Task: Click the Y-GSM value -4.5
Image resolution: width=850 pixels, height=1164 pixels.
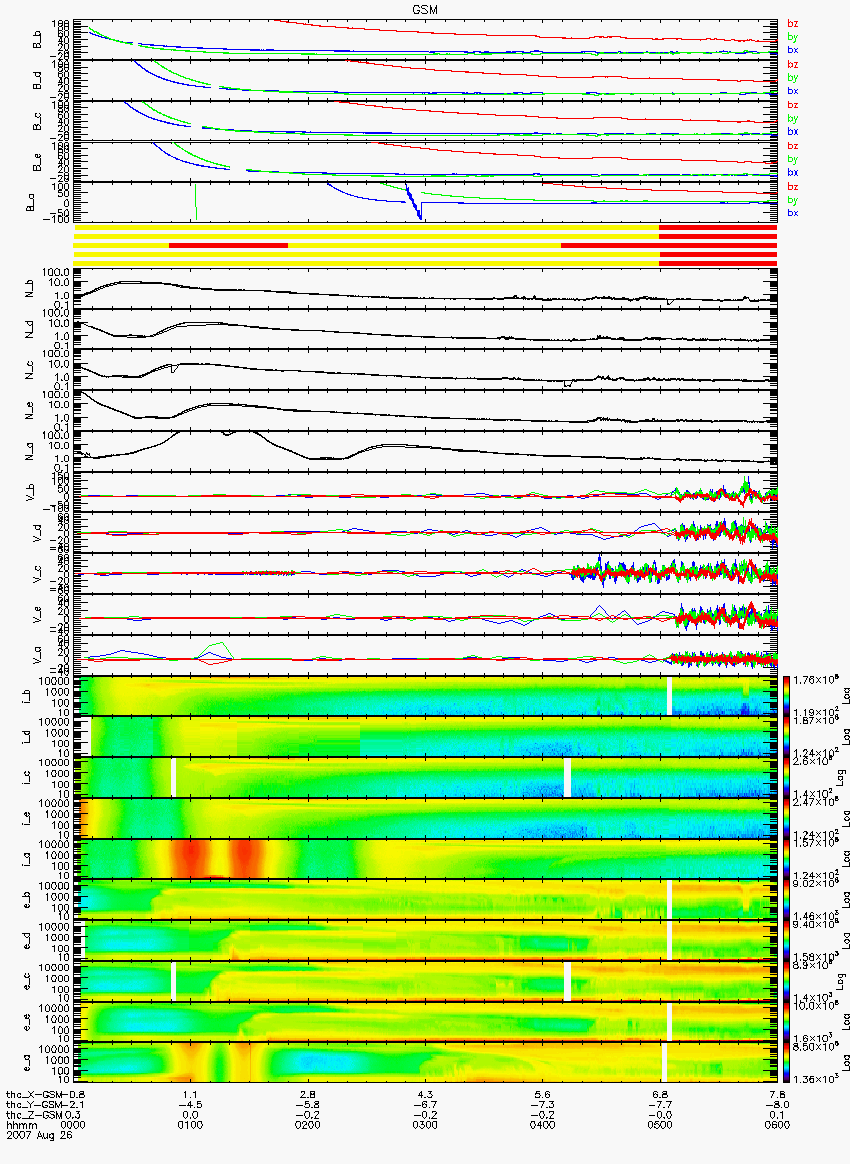Action: tap(190, 1104)
